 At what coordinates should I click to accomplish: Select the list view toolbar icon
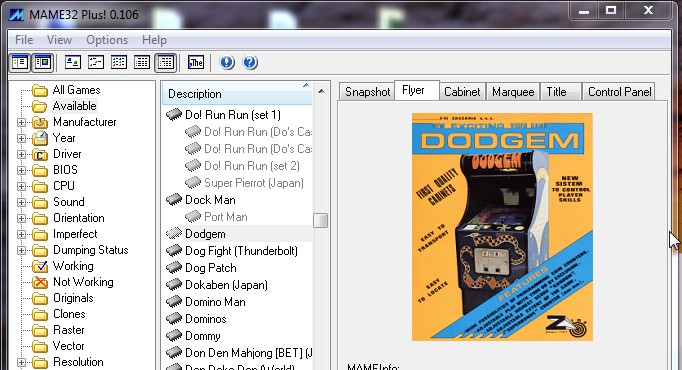tap(119, 63)
